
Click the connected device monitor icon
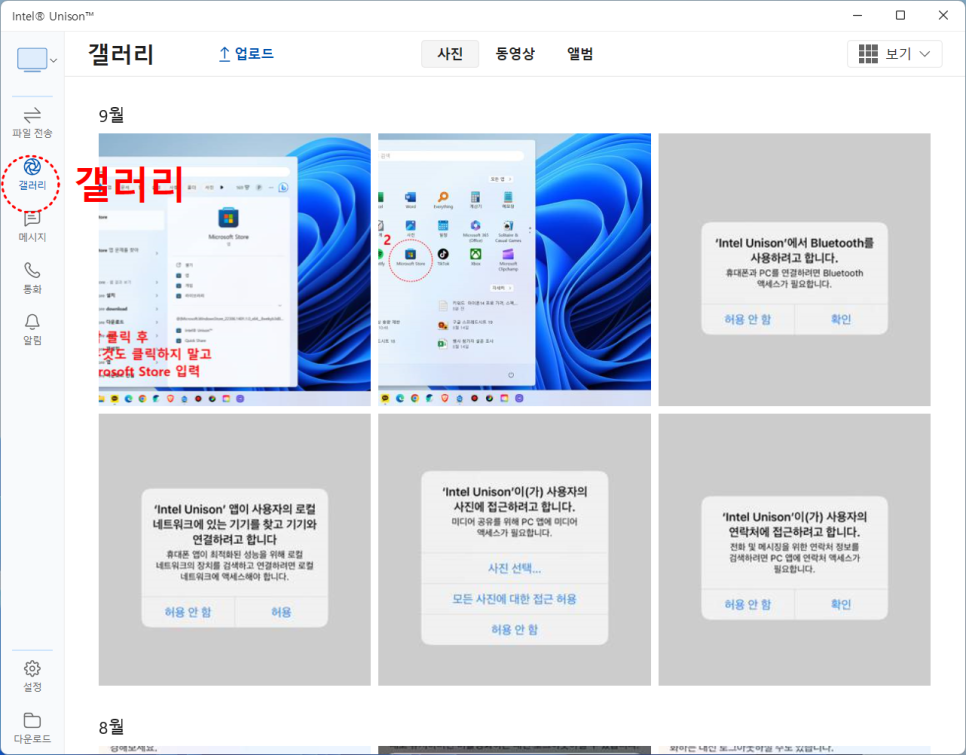pyautogui.click(x=32, y=60)
